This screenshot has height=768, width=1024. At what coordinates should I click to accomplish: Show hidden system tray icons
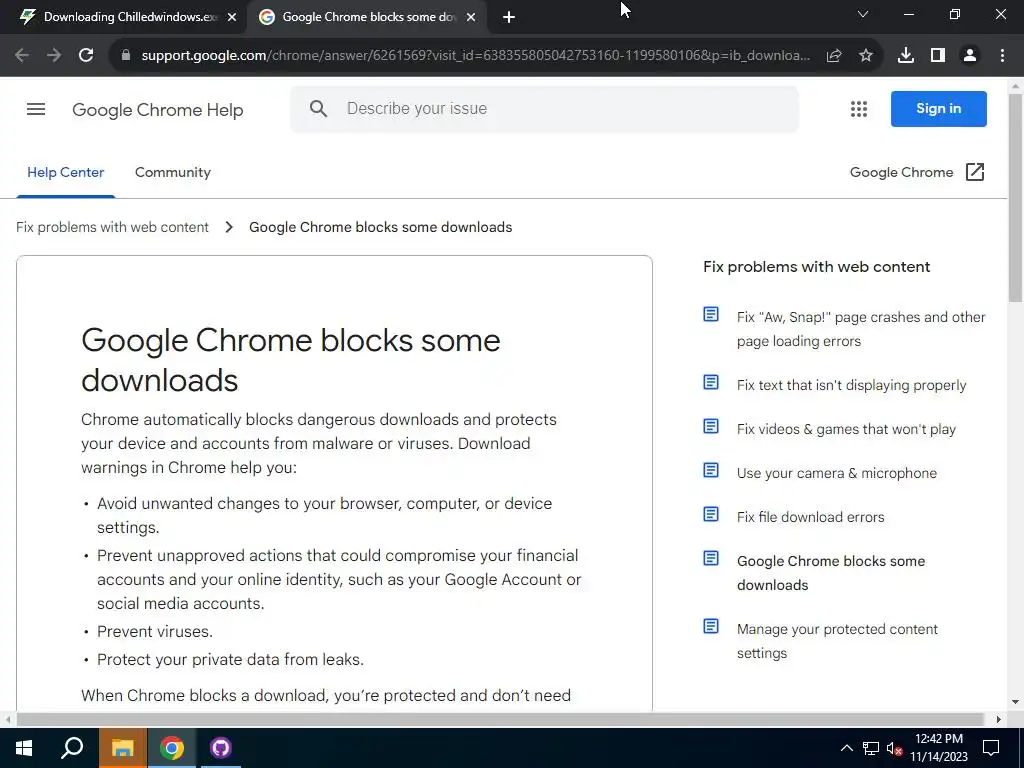[846, 748]
